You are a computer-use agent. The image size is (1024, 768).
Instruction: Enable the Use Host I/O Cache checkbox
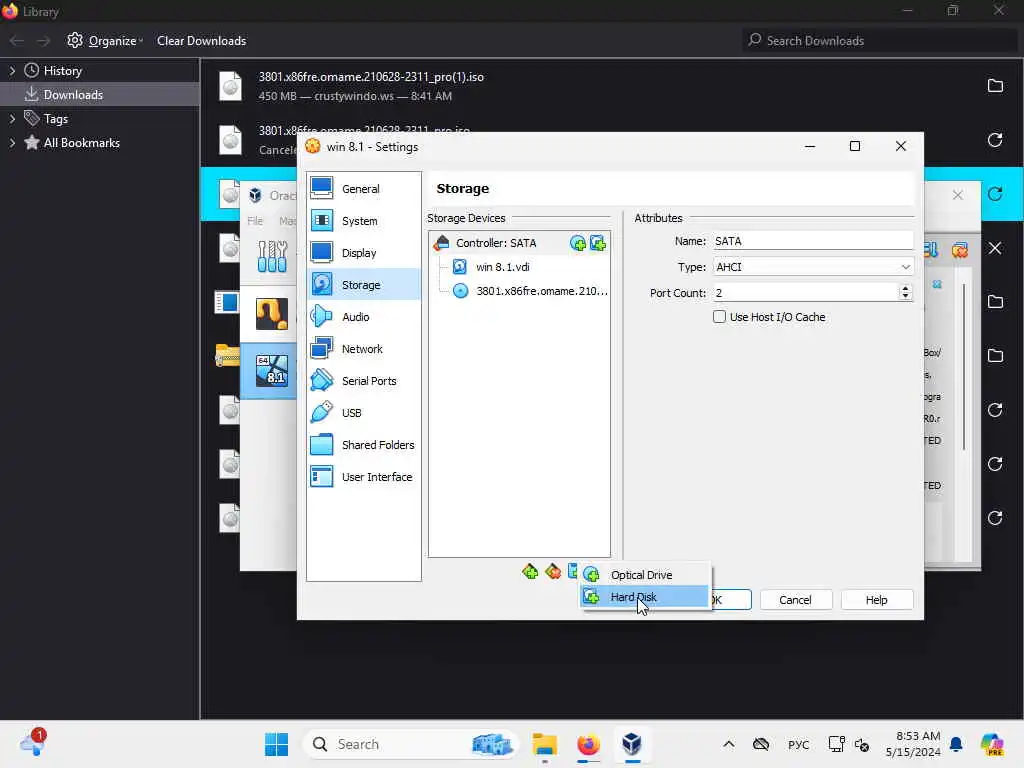[719, 317]
